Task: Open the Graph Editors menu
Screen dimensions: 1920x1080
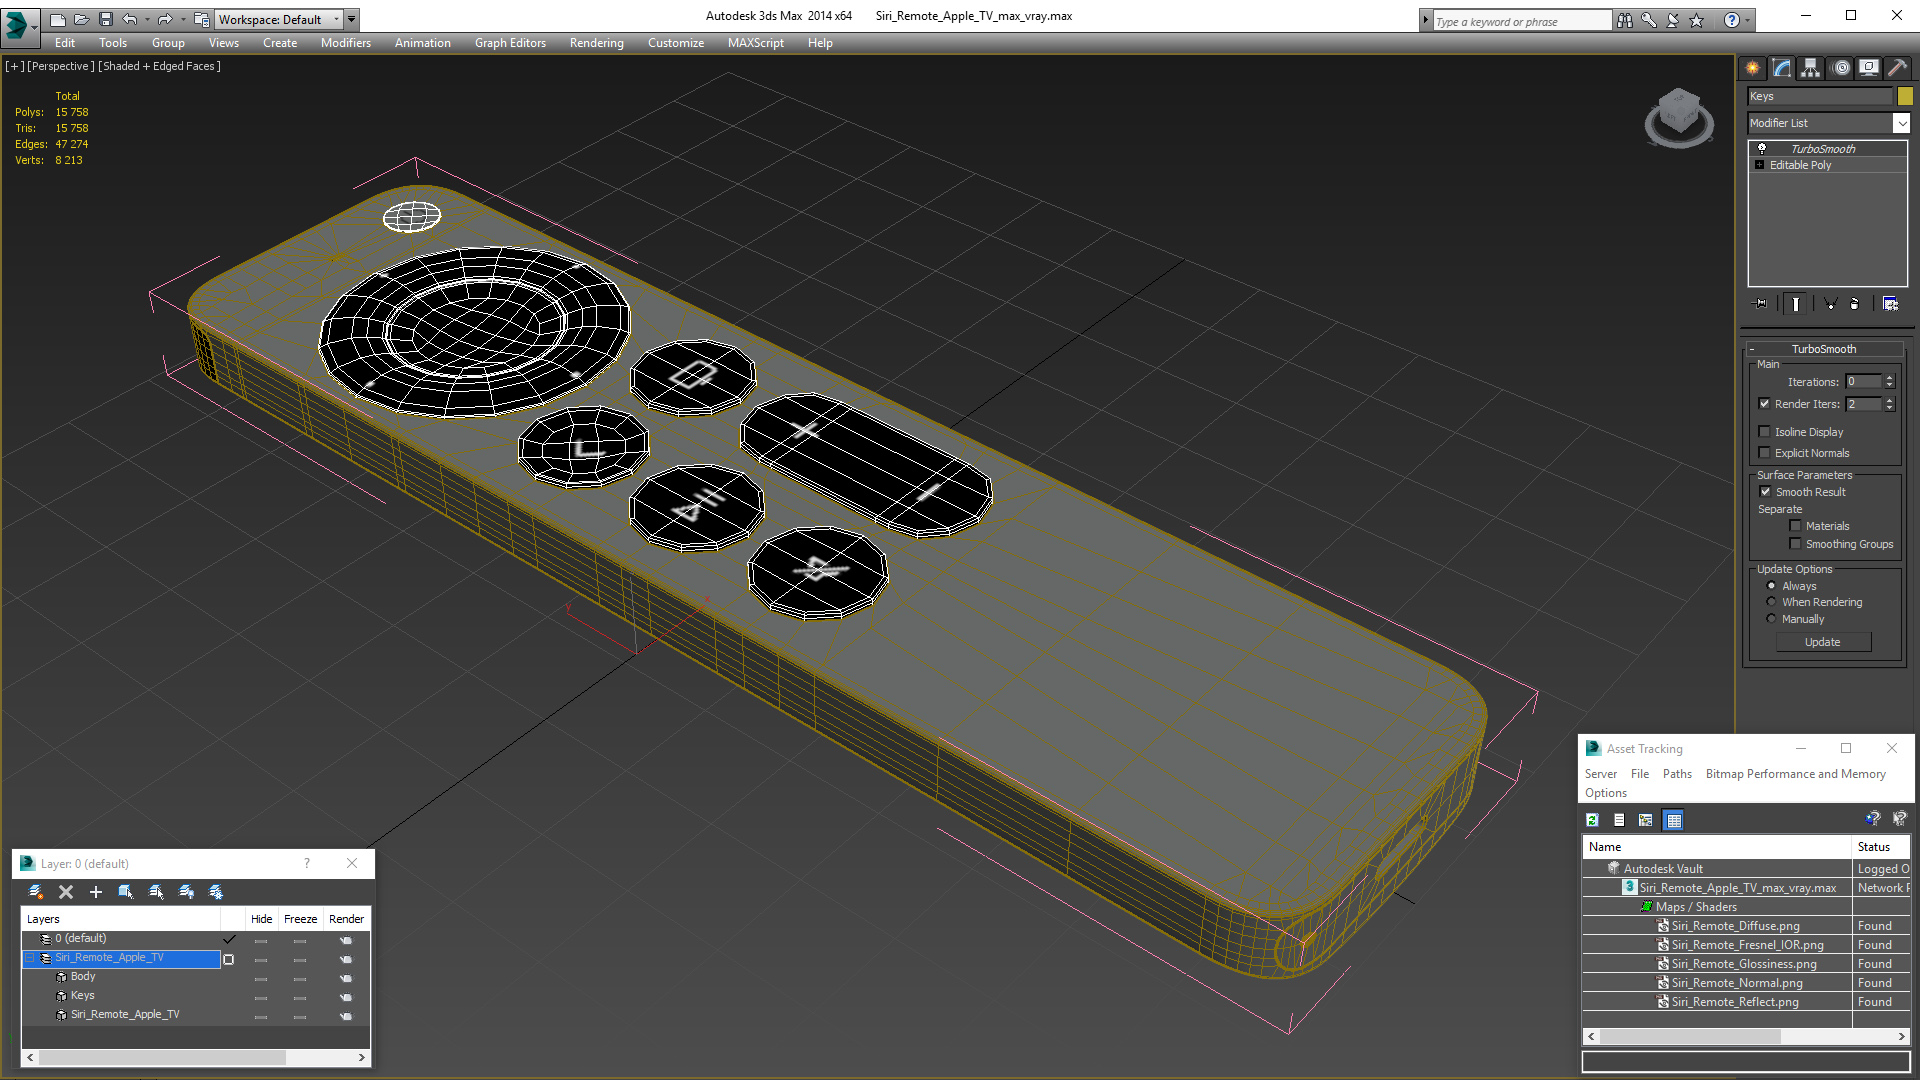Action: pyautogui.click(x=510, y=43)
